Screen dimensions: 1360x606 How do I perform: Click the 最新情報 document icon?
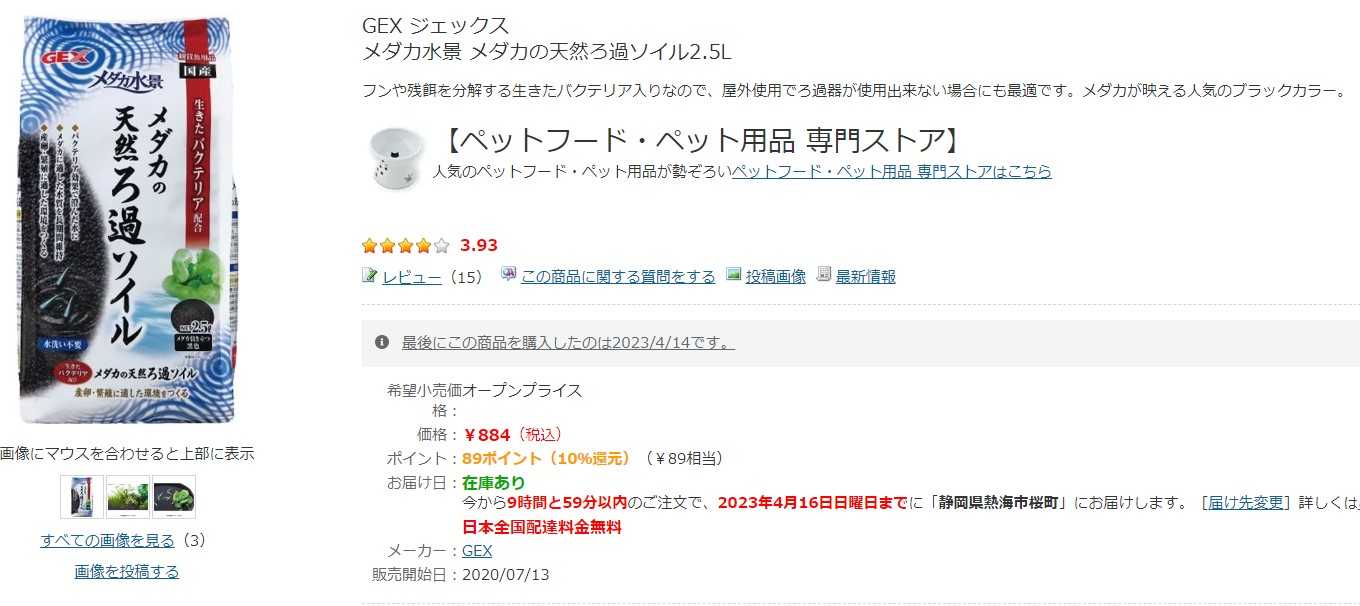pyautogui.click(x=824, y=275)
